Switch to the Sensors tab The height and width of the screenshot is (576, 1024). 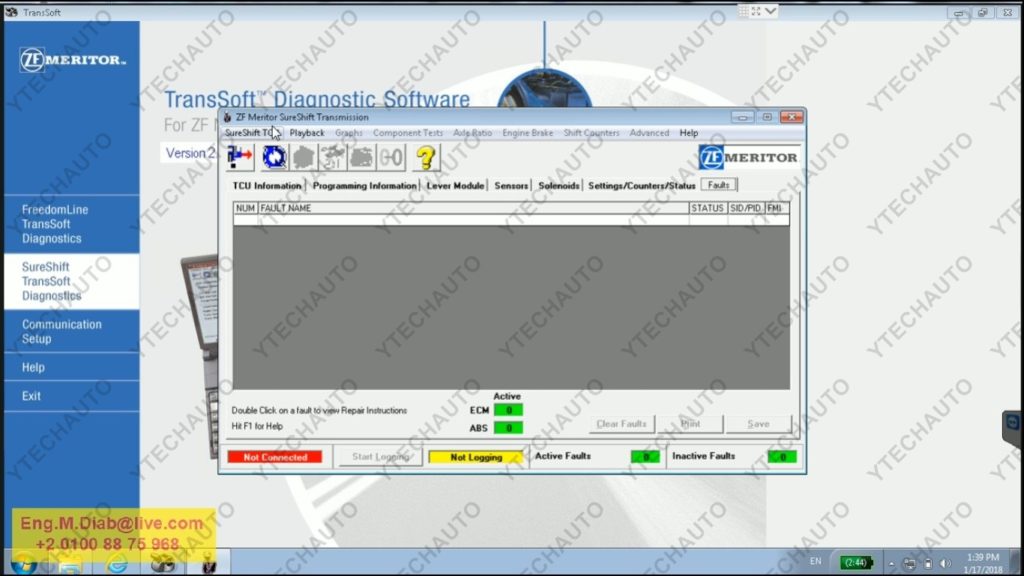coord(513,184)
